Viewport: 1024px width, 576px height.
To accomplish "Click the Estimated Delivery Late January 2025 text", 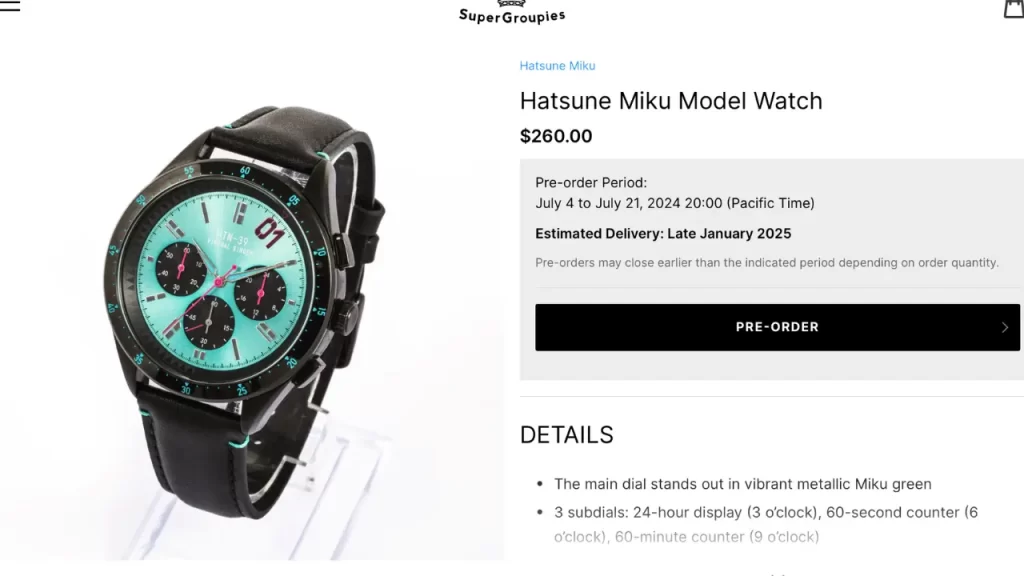I will (x=663, y=234).
